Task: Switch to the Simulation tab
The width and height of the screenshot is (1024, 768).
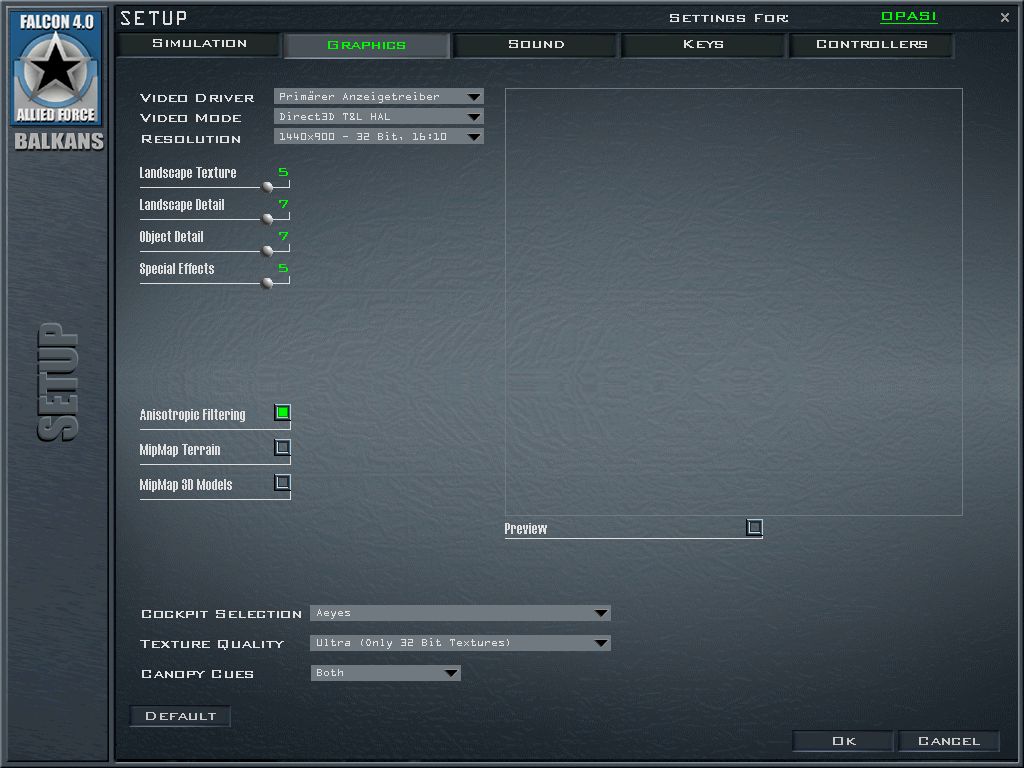Action: [199, 44]
